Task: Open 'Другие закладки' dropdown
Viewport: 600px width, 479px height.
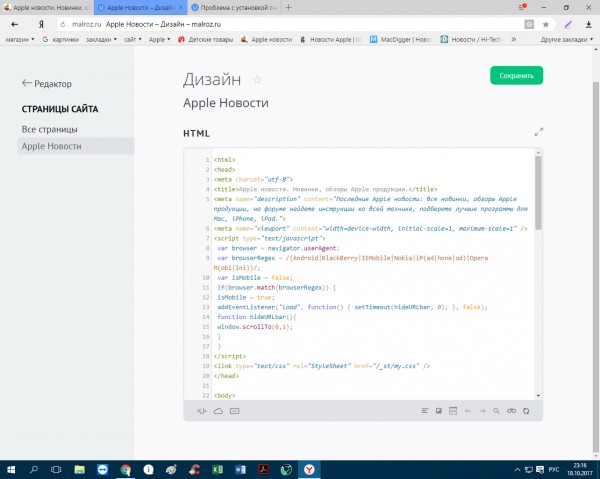Action: [566, 39]
